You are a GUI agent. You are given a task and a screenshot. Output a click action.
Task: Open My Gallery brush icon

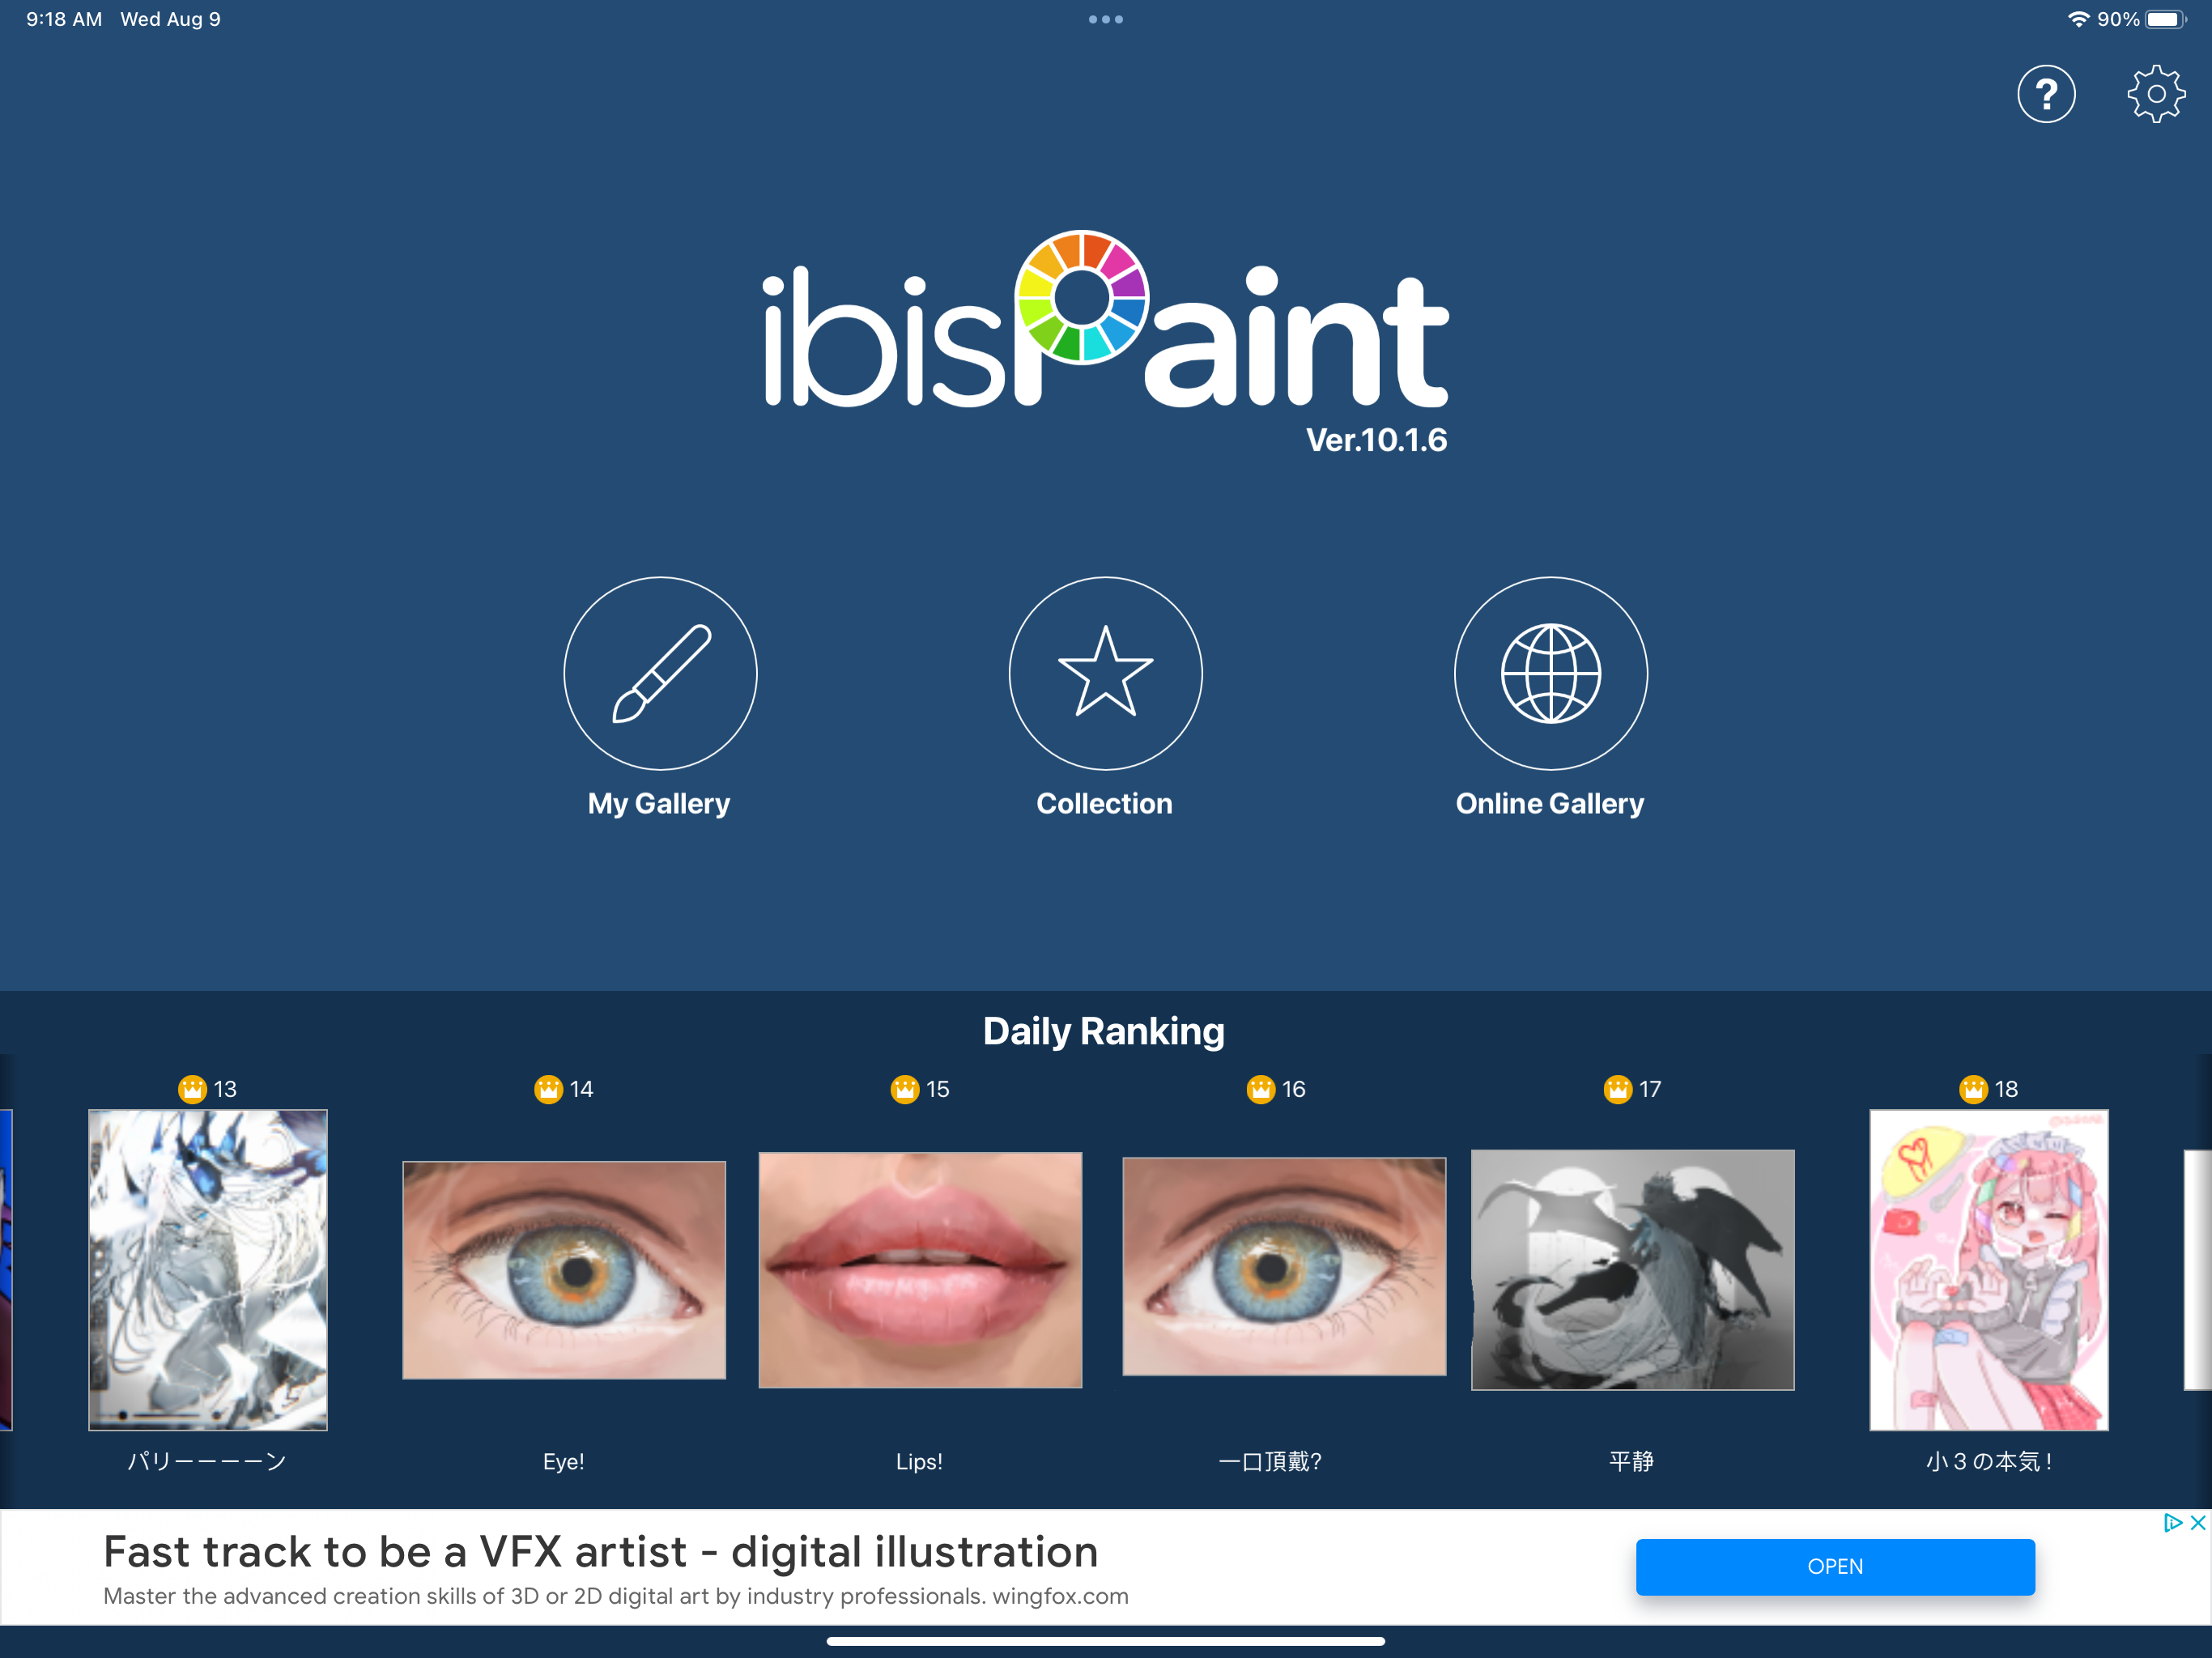[660, 673]
